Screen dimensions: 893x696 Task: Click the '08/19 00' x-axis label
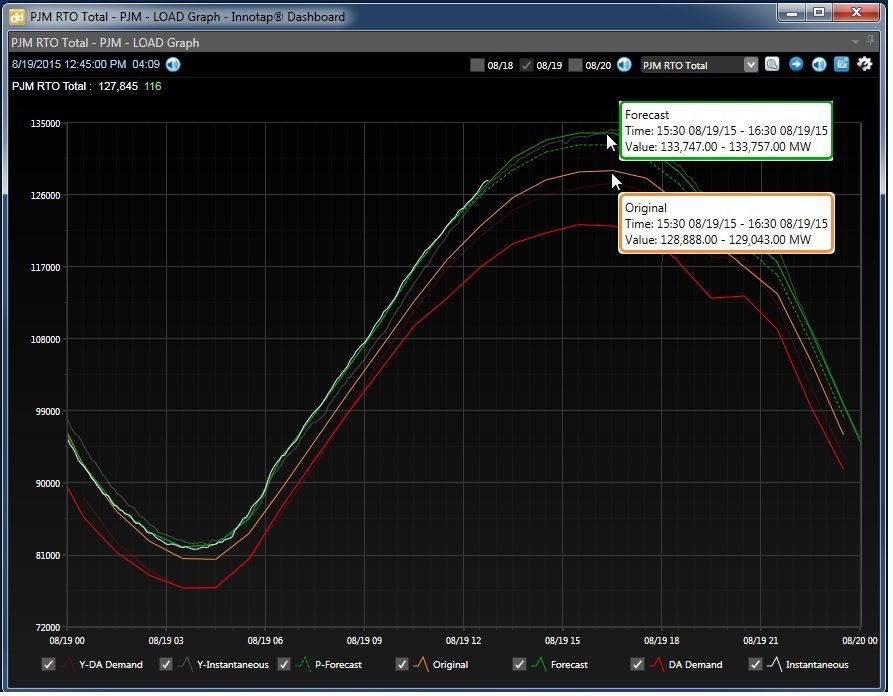pos(67,641)
